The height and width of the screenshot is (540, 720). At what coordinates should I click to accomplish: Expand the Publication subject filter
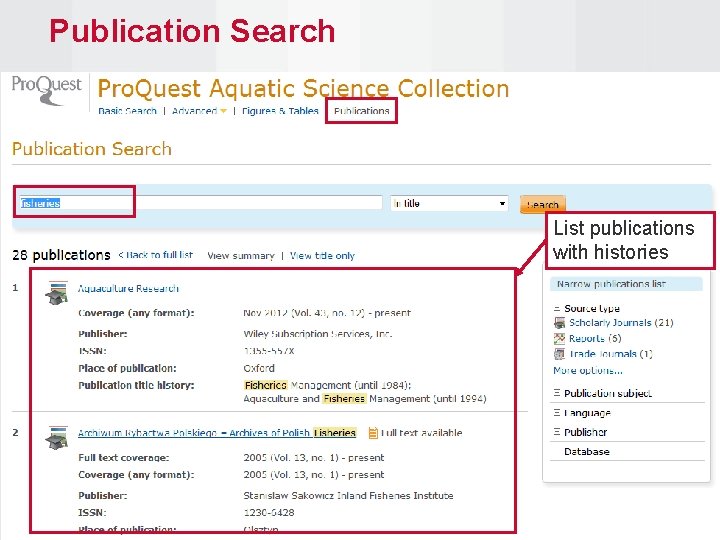(602, 393)
